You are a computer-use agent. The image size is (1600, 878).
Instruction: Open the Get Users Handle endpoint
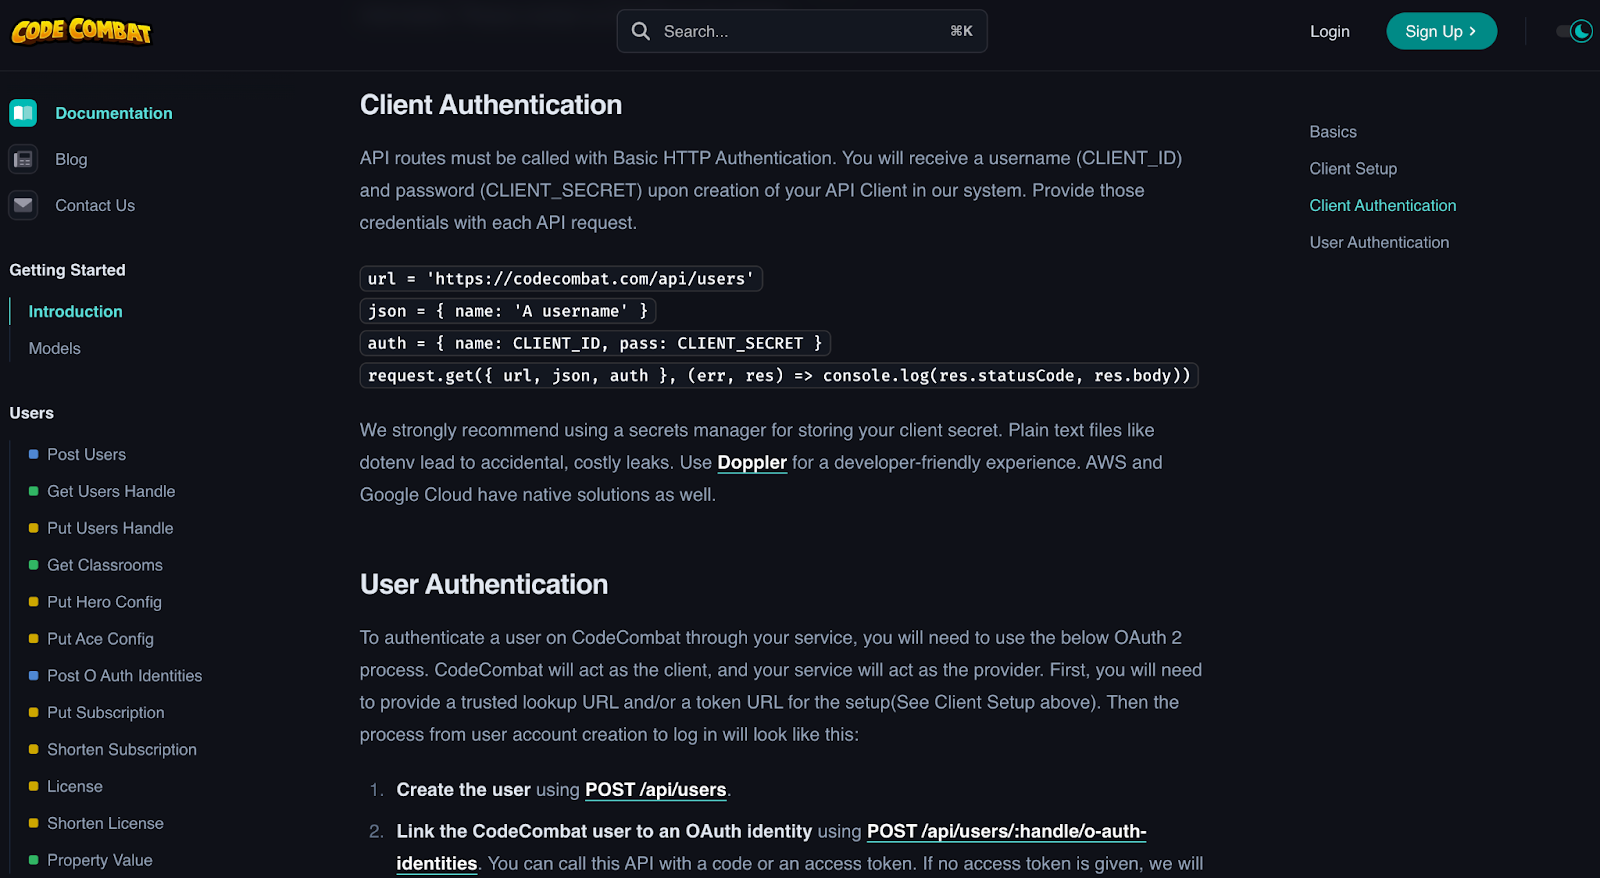pos(111,491)
